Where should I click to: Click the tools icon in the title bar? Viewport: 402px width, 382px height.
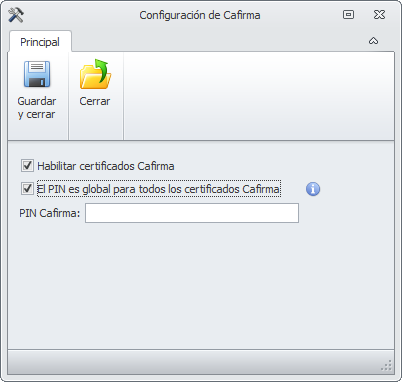tap(16, 15)
